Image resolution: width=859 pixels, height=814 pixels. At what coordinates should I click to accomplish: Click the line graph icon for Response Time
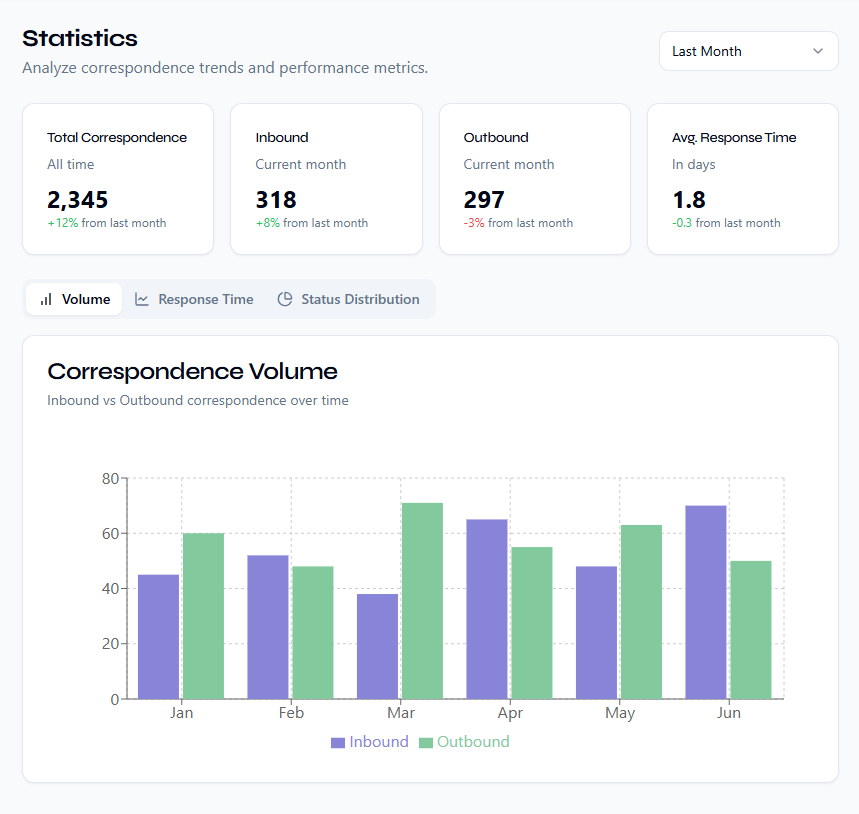(142, 299)
